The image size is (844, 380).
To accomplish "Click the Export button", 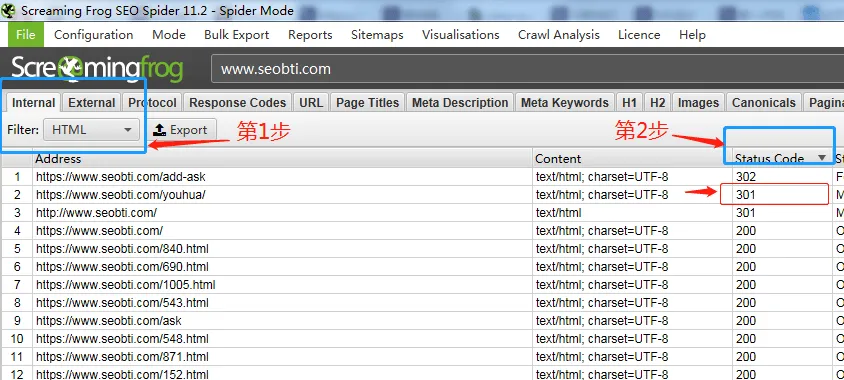I will click(181, 130).
